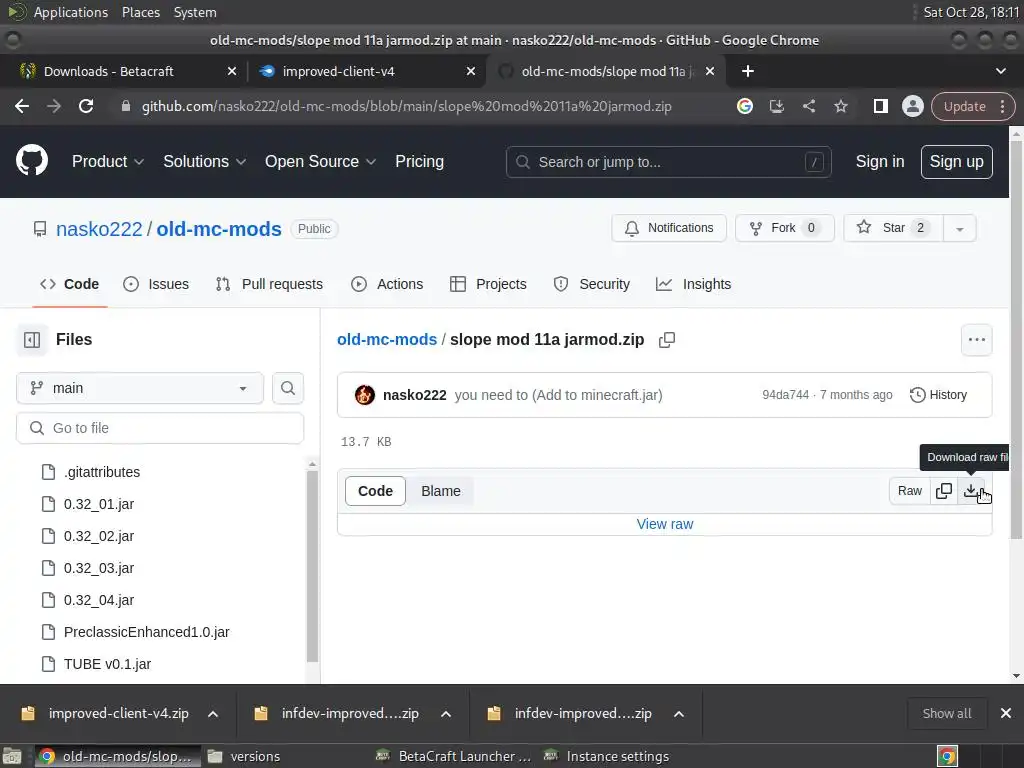
Task: Select the repository Code tab
Action: click(69, 284)
